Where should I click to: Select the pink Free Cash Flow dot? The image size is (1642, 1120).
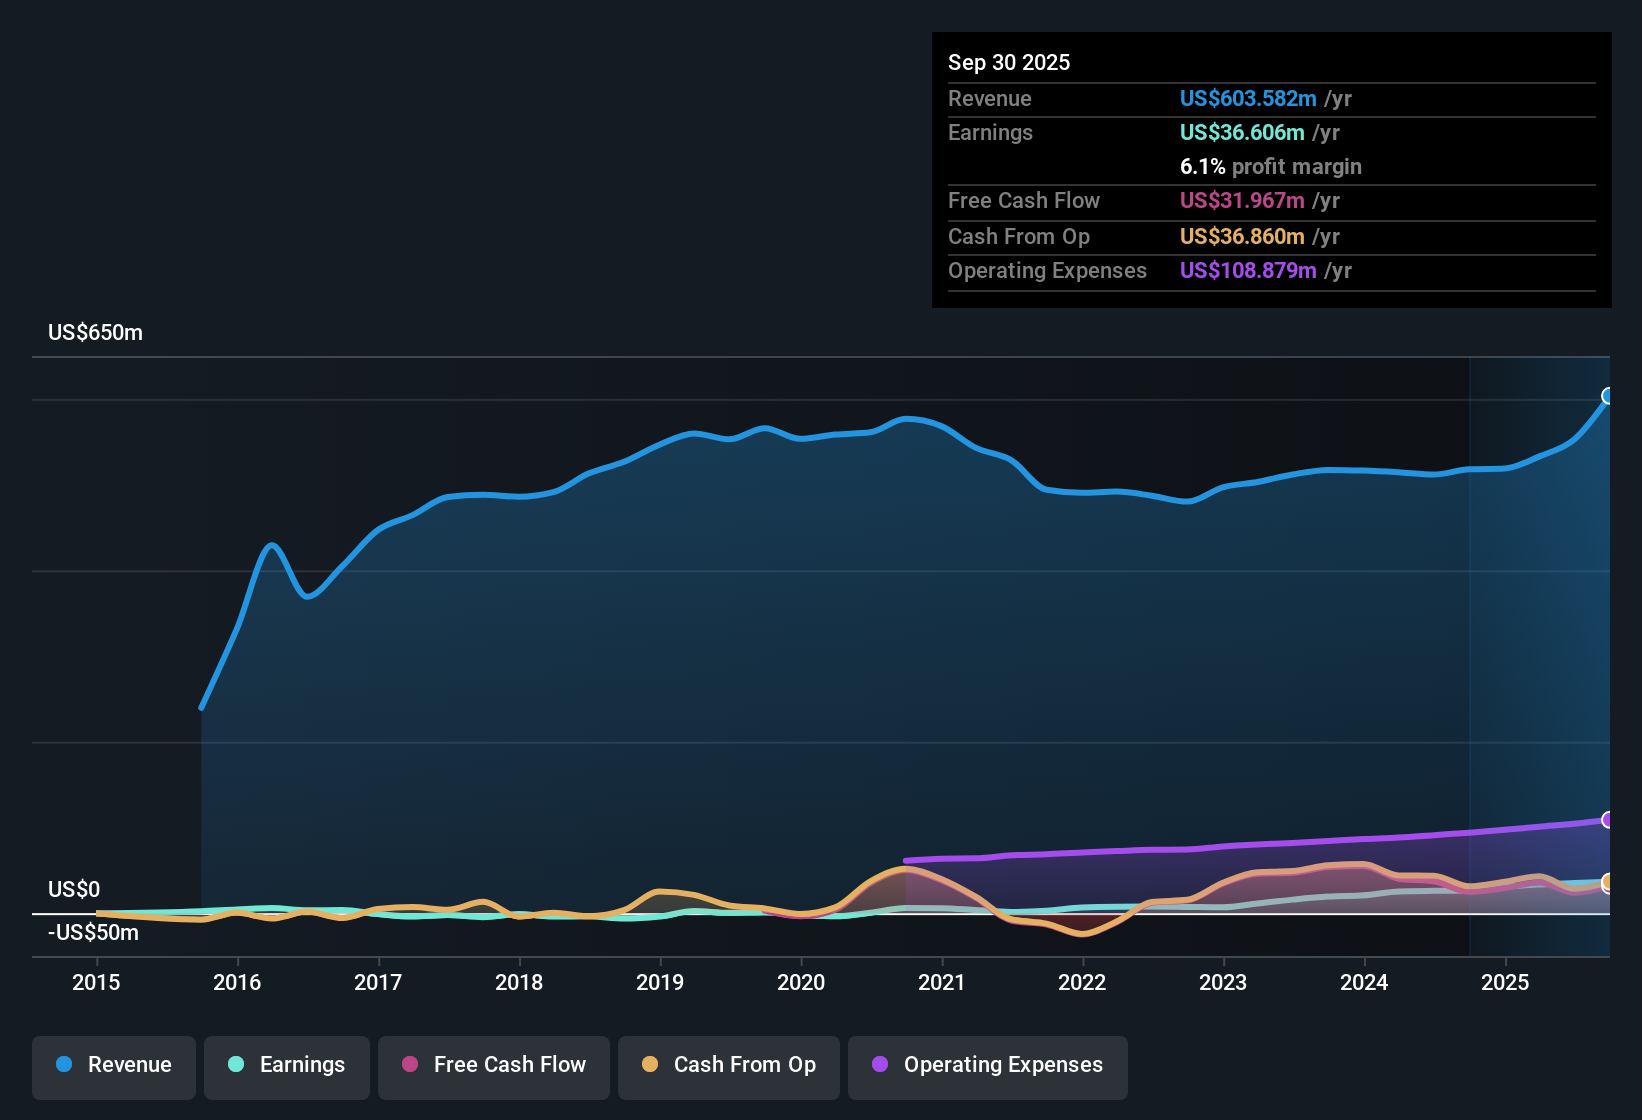408,1065
